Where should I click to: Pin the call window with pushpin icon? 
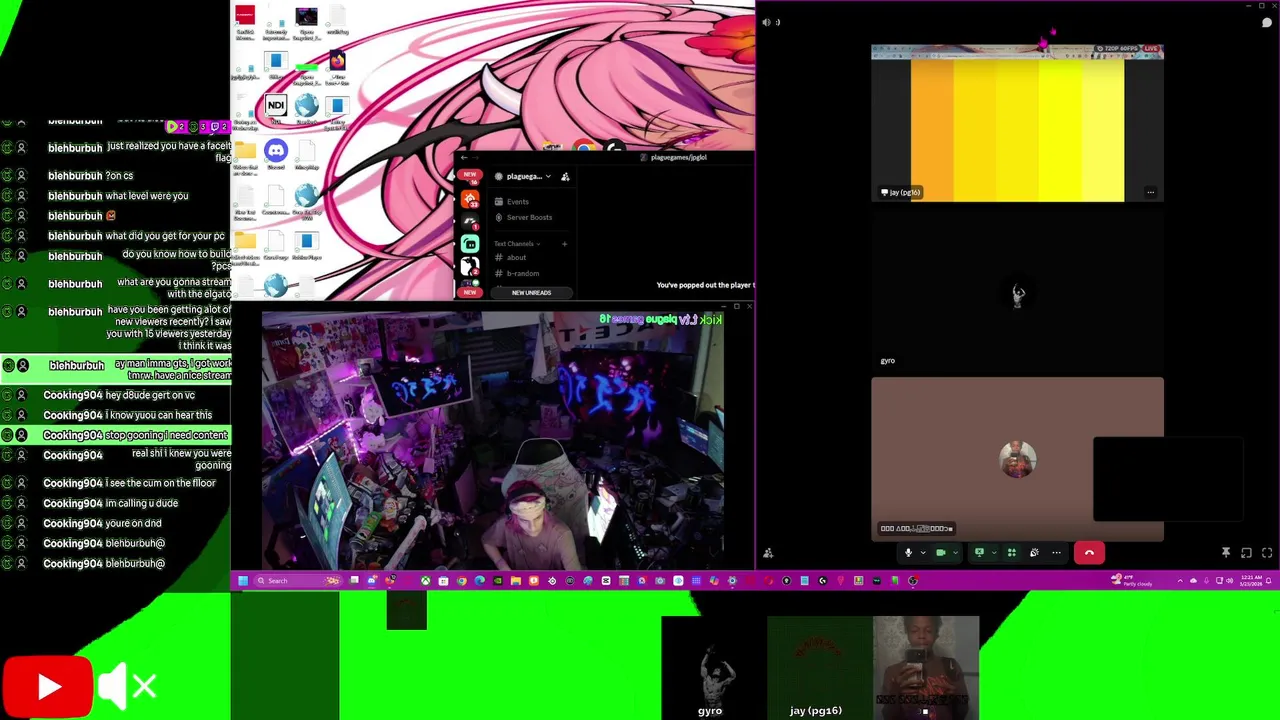tap(1226, 552)
